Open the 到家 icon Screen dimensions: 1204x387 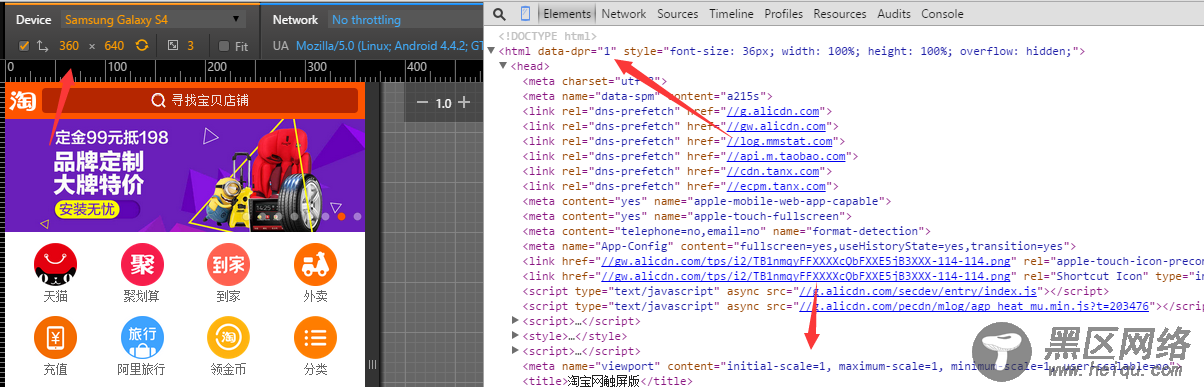228,264
